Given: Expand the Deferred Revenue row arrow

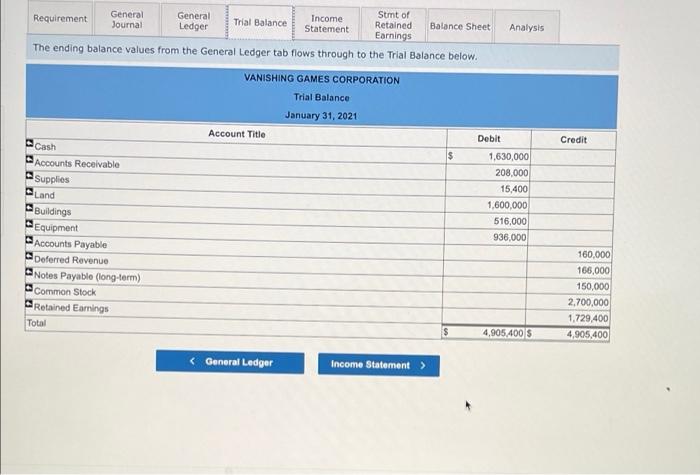Looking at the screenshot, I should click(x=29, y=256).
